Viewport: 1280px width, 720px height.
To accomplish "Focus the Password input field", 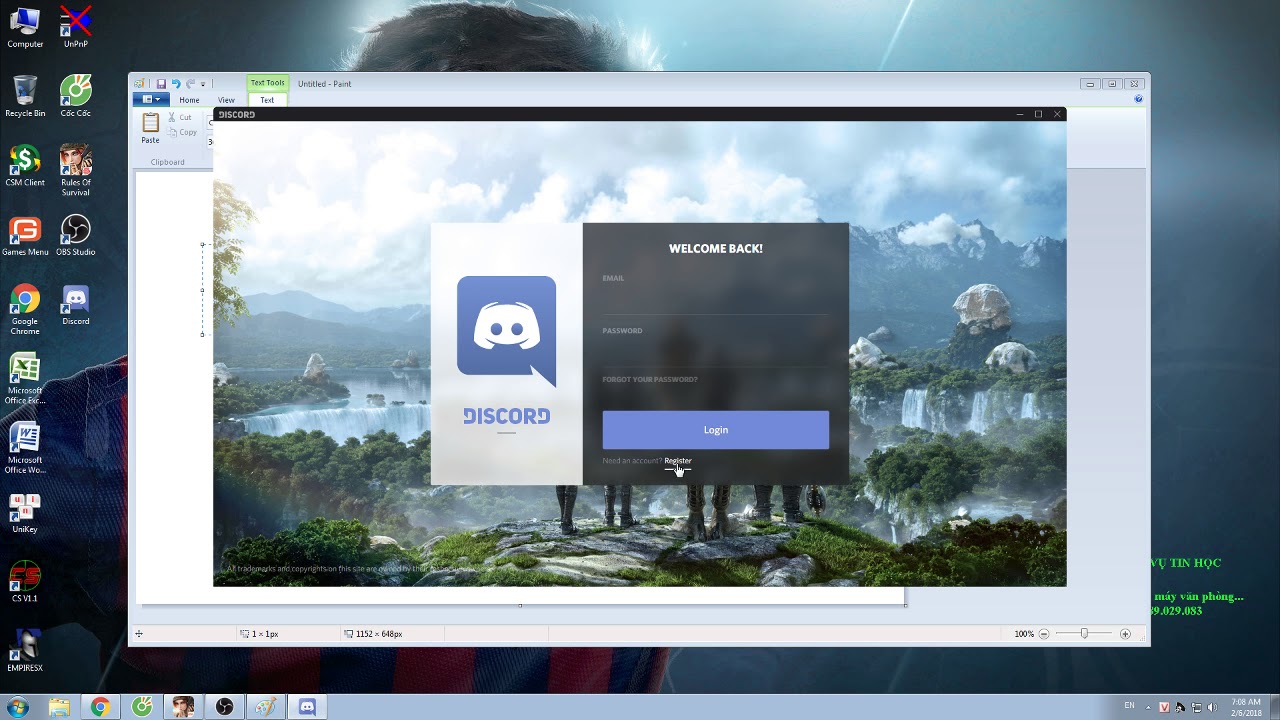I will [715, 352].
